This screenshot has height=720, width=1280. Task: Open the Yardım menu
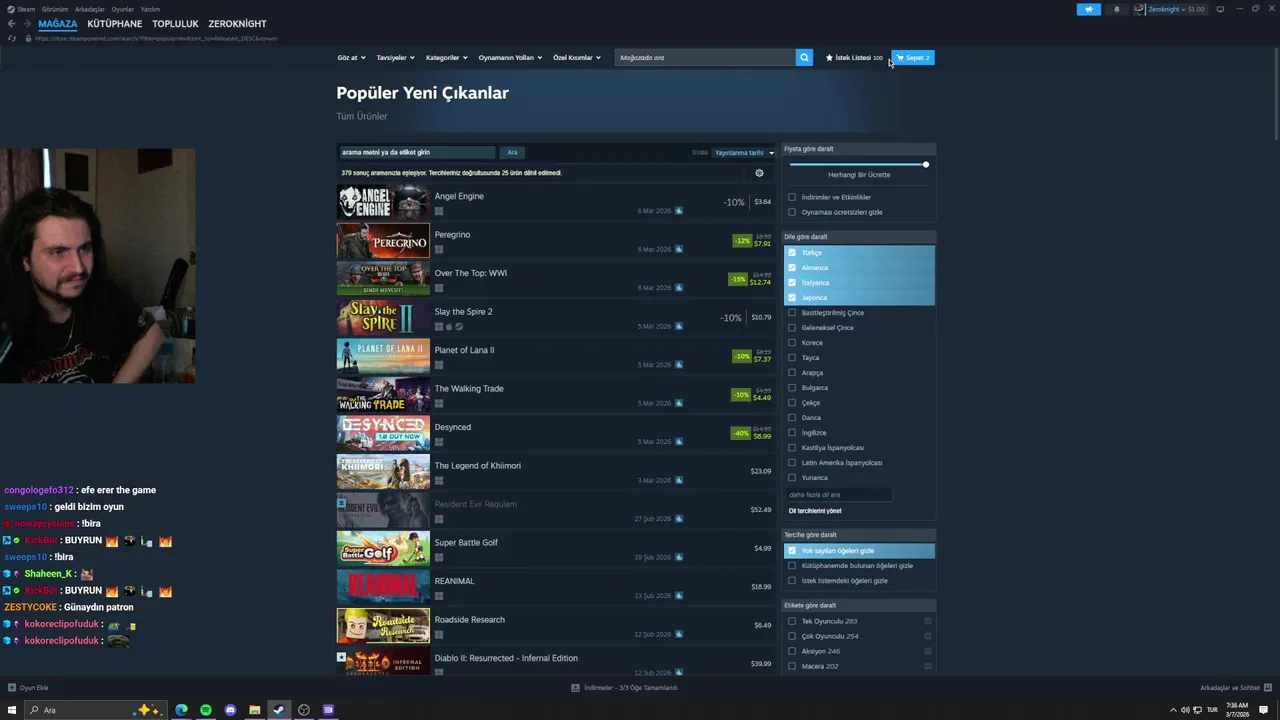tap(150, 9)
